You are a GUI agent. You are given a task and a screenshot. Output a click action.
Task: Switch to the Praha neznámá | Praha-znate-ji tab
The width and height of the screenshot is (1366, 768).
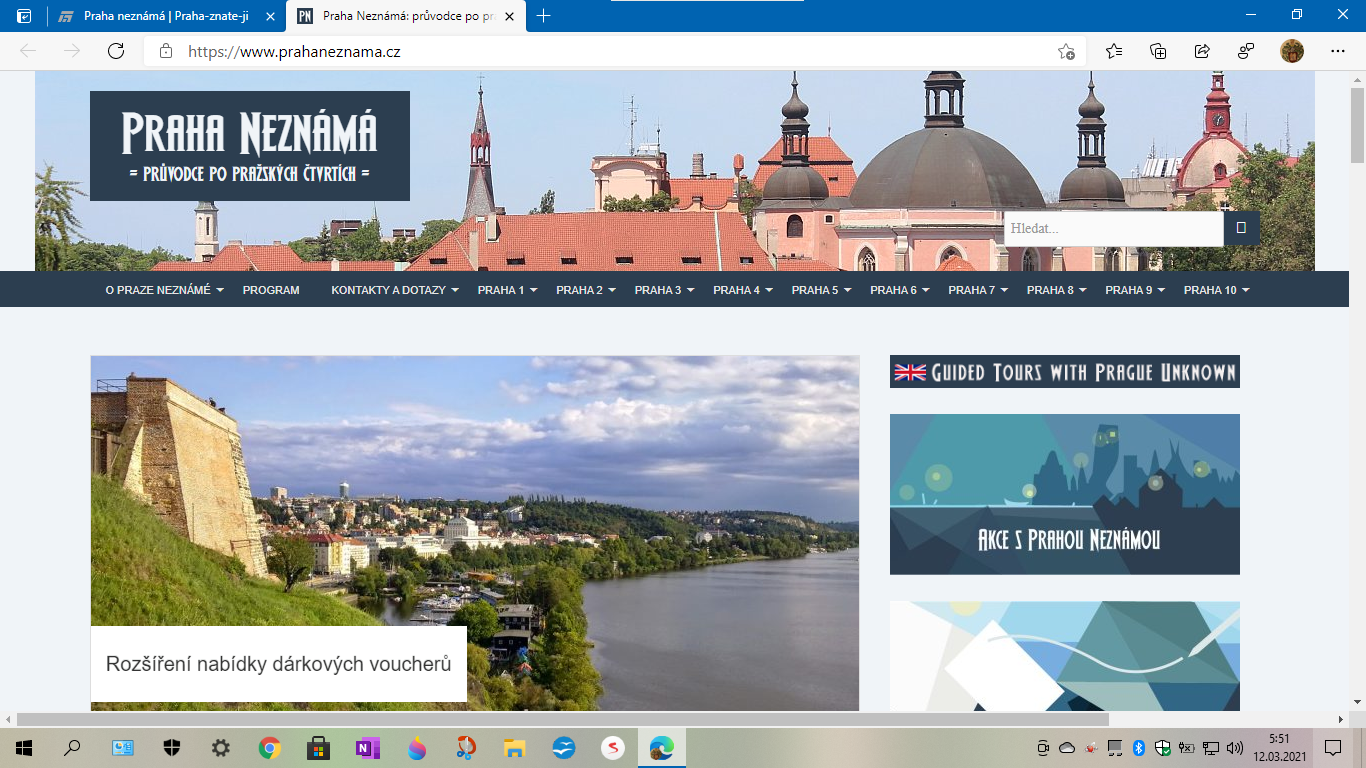pos(167,16)
